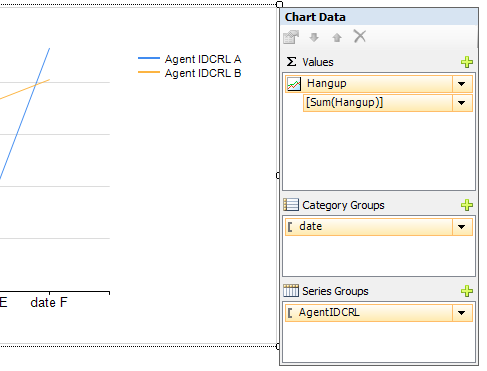Image resolution: width=487 pixels, height=371 pixels.
Task: Click the move up arrow icon
Action: 337,37
